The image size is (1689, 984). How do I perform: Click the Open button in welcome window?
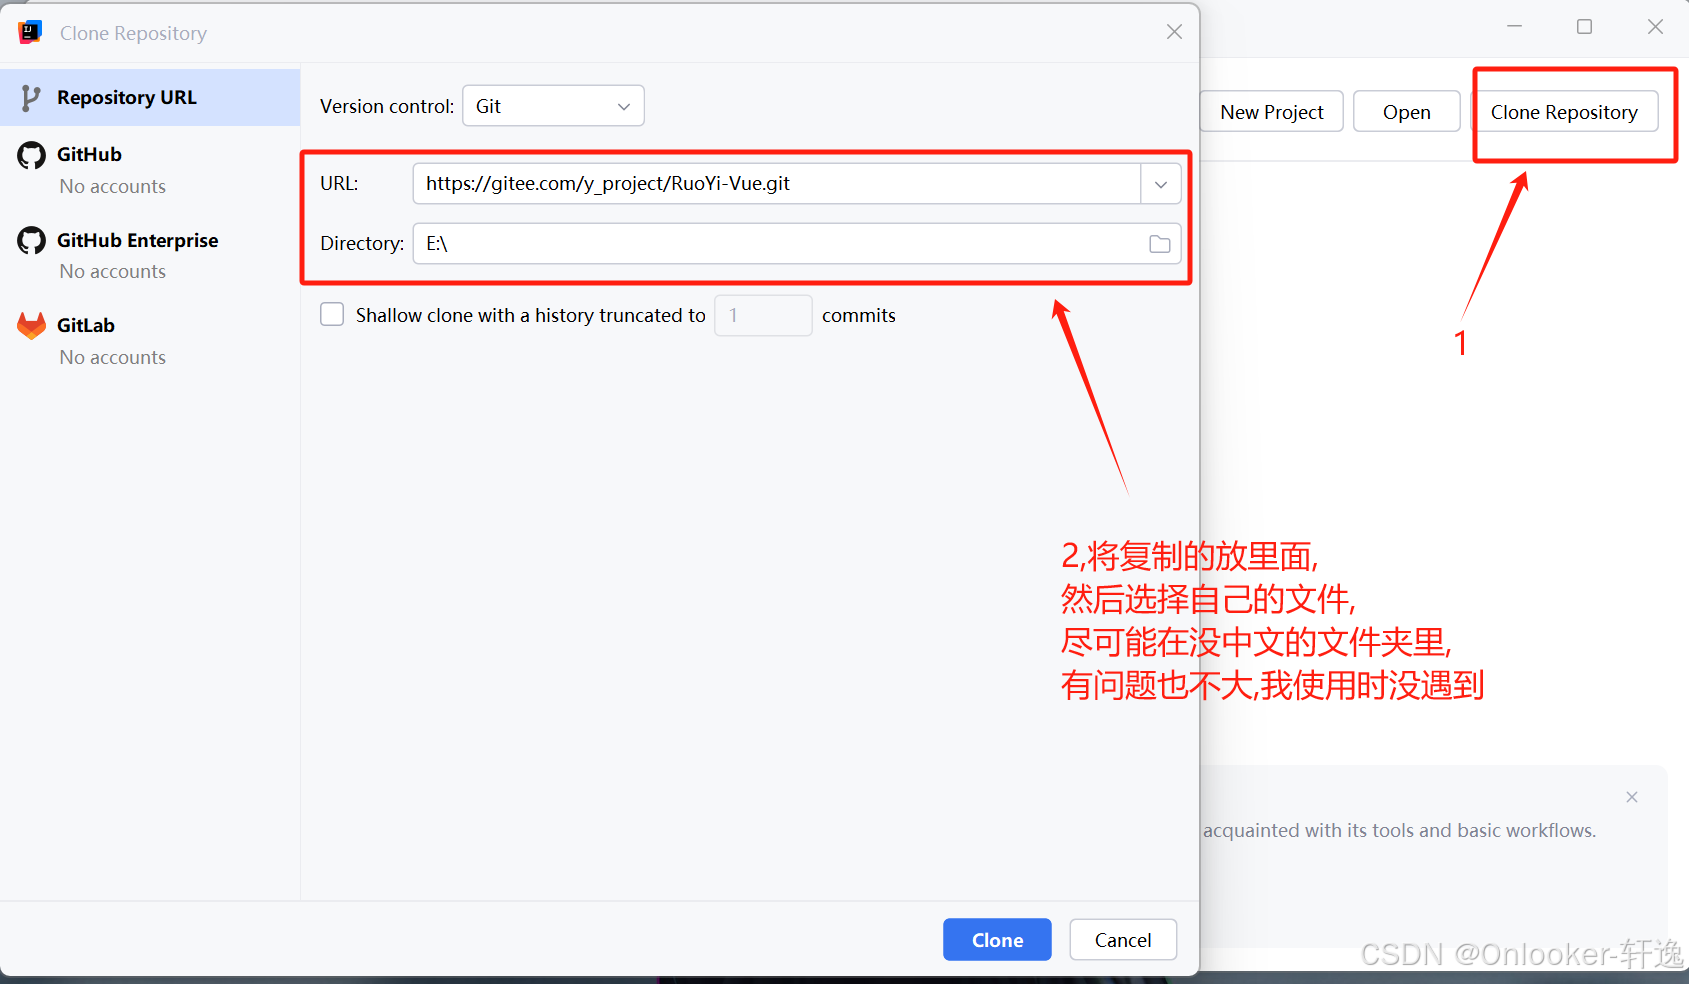(1407, 112)
